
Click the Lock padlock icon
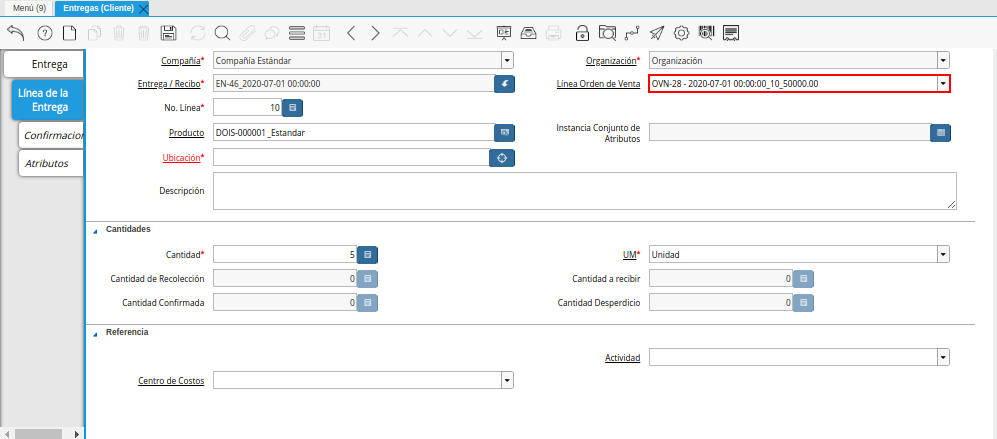pyautogui.click(x=582, y=33)
